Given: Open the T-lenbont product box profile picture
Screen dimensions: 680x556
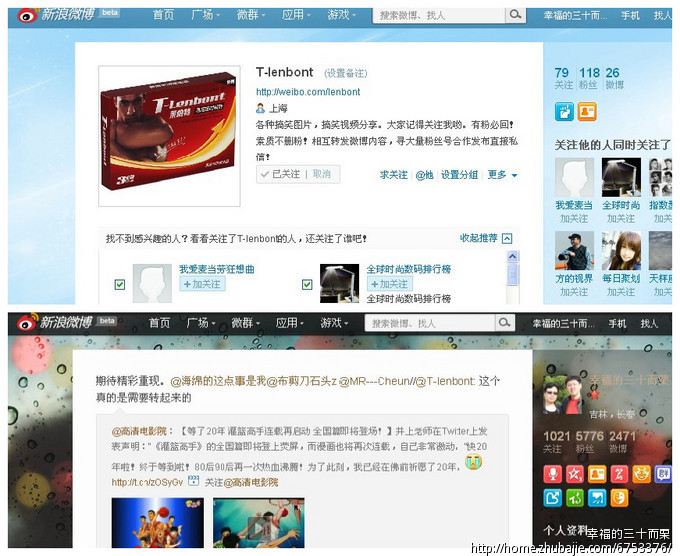Looking at the screenshot, I should coord(171,128).
